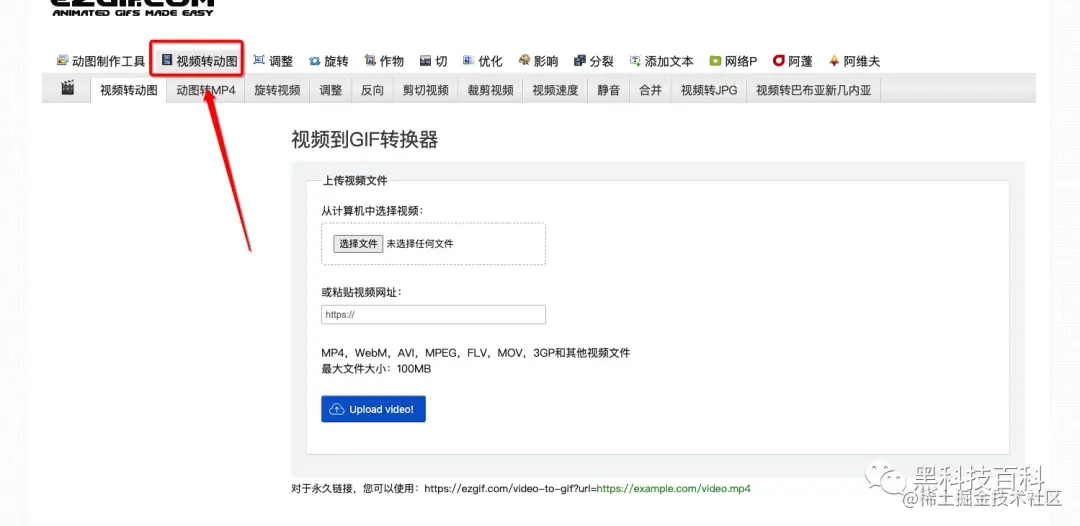Click the resize icon beside 调整 in top menu

(259, 61)
